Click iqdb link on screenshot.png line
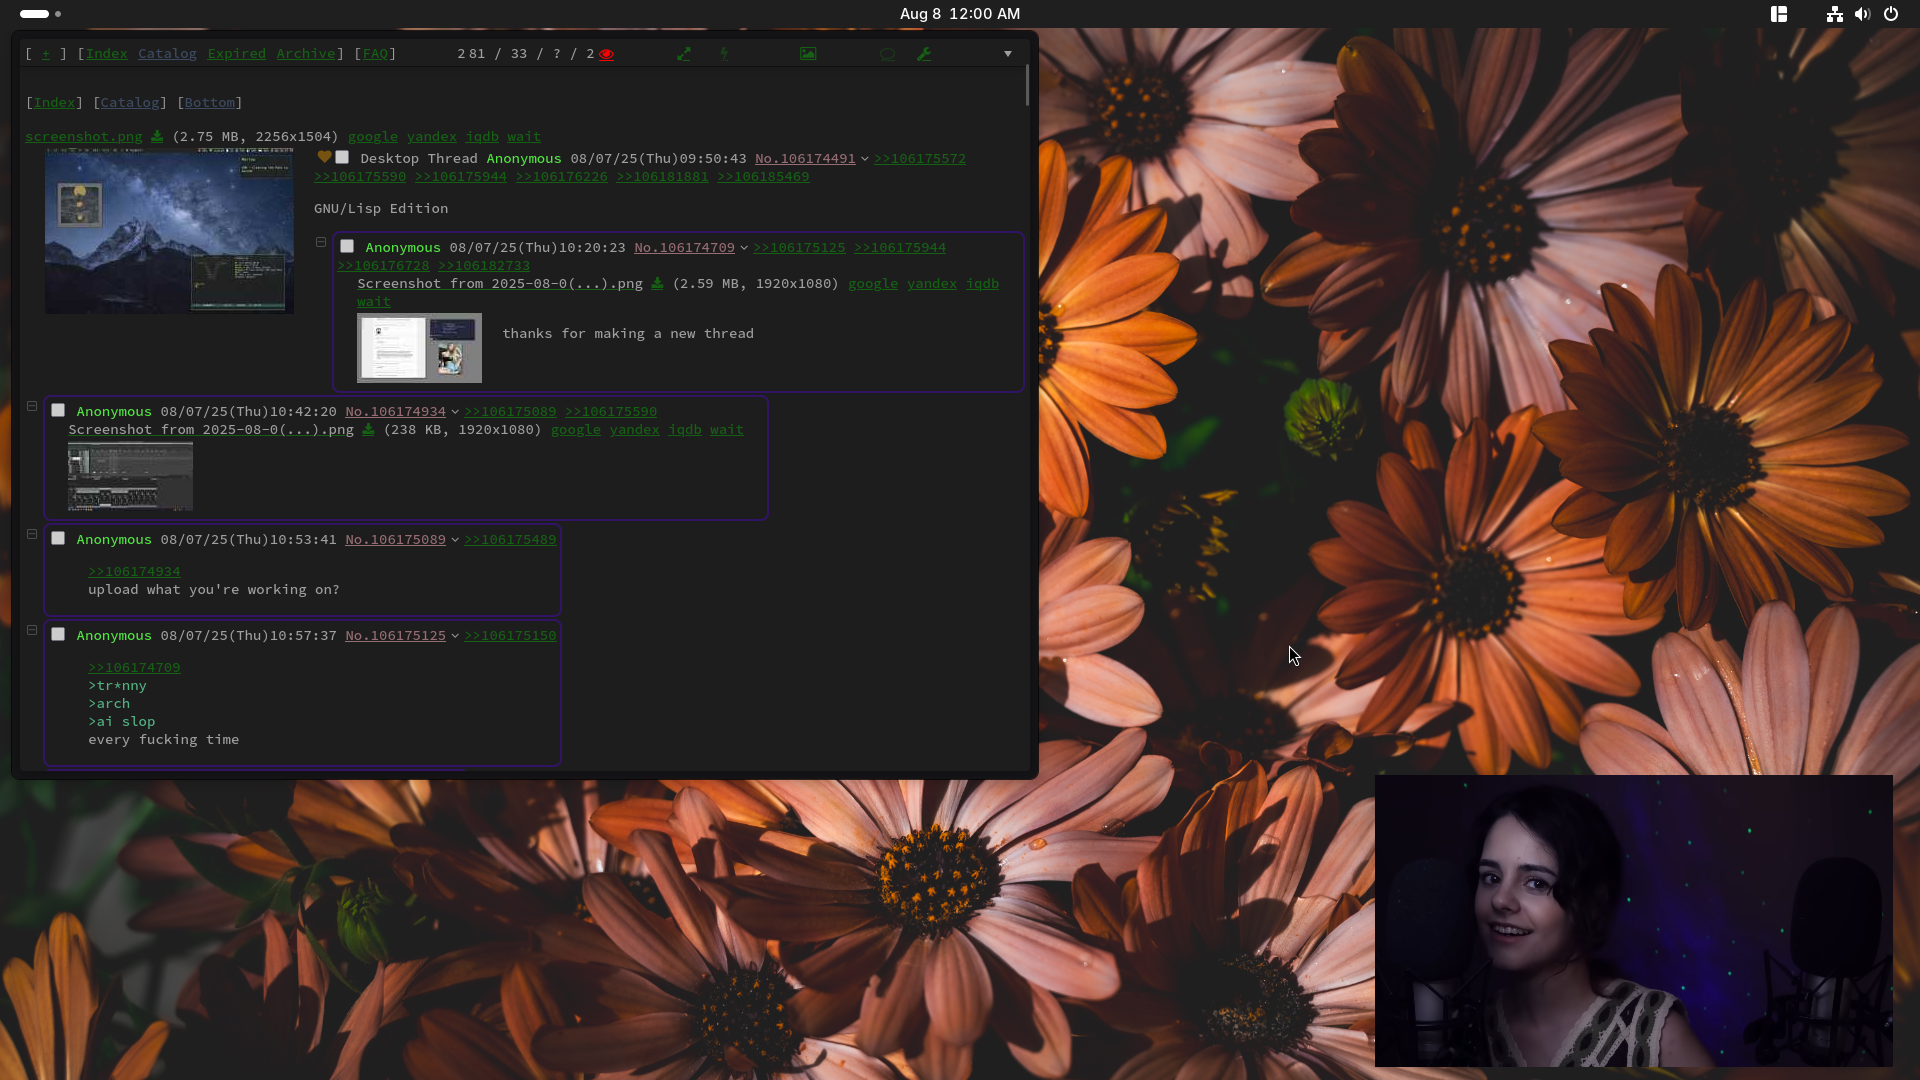The image size is (1920, 1080). [482, 136]
